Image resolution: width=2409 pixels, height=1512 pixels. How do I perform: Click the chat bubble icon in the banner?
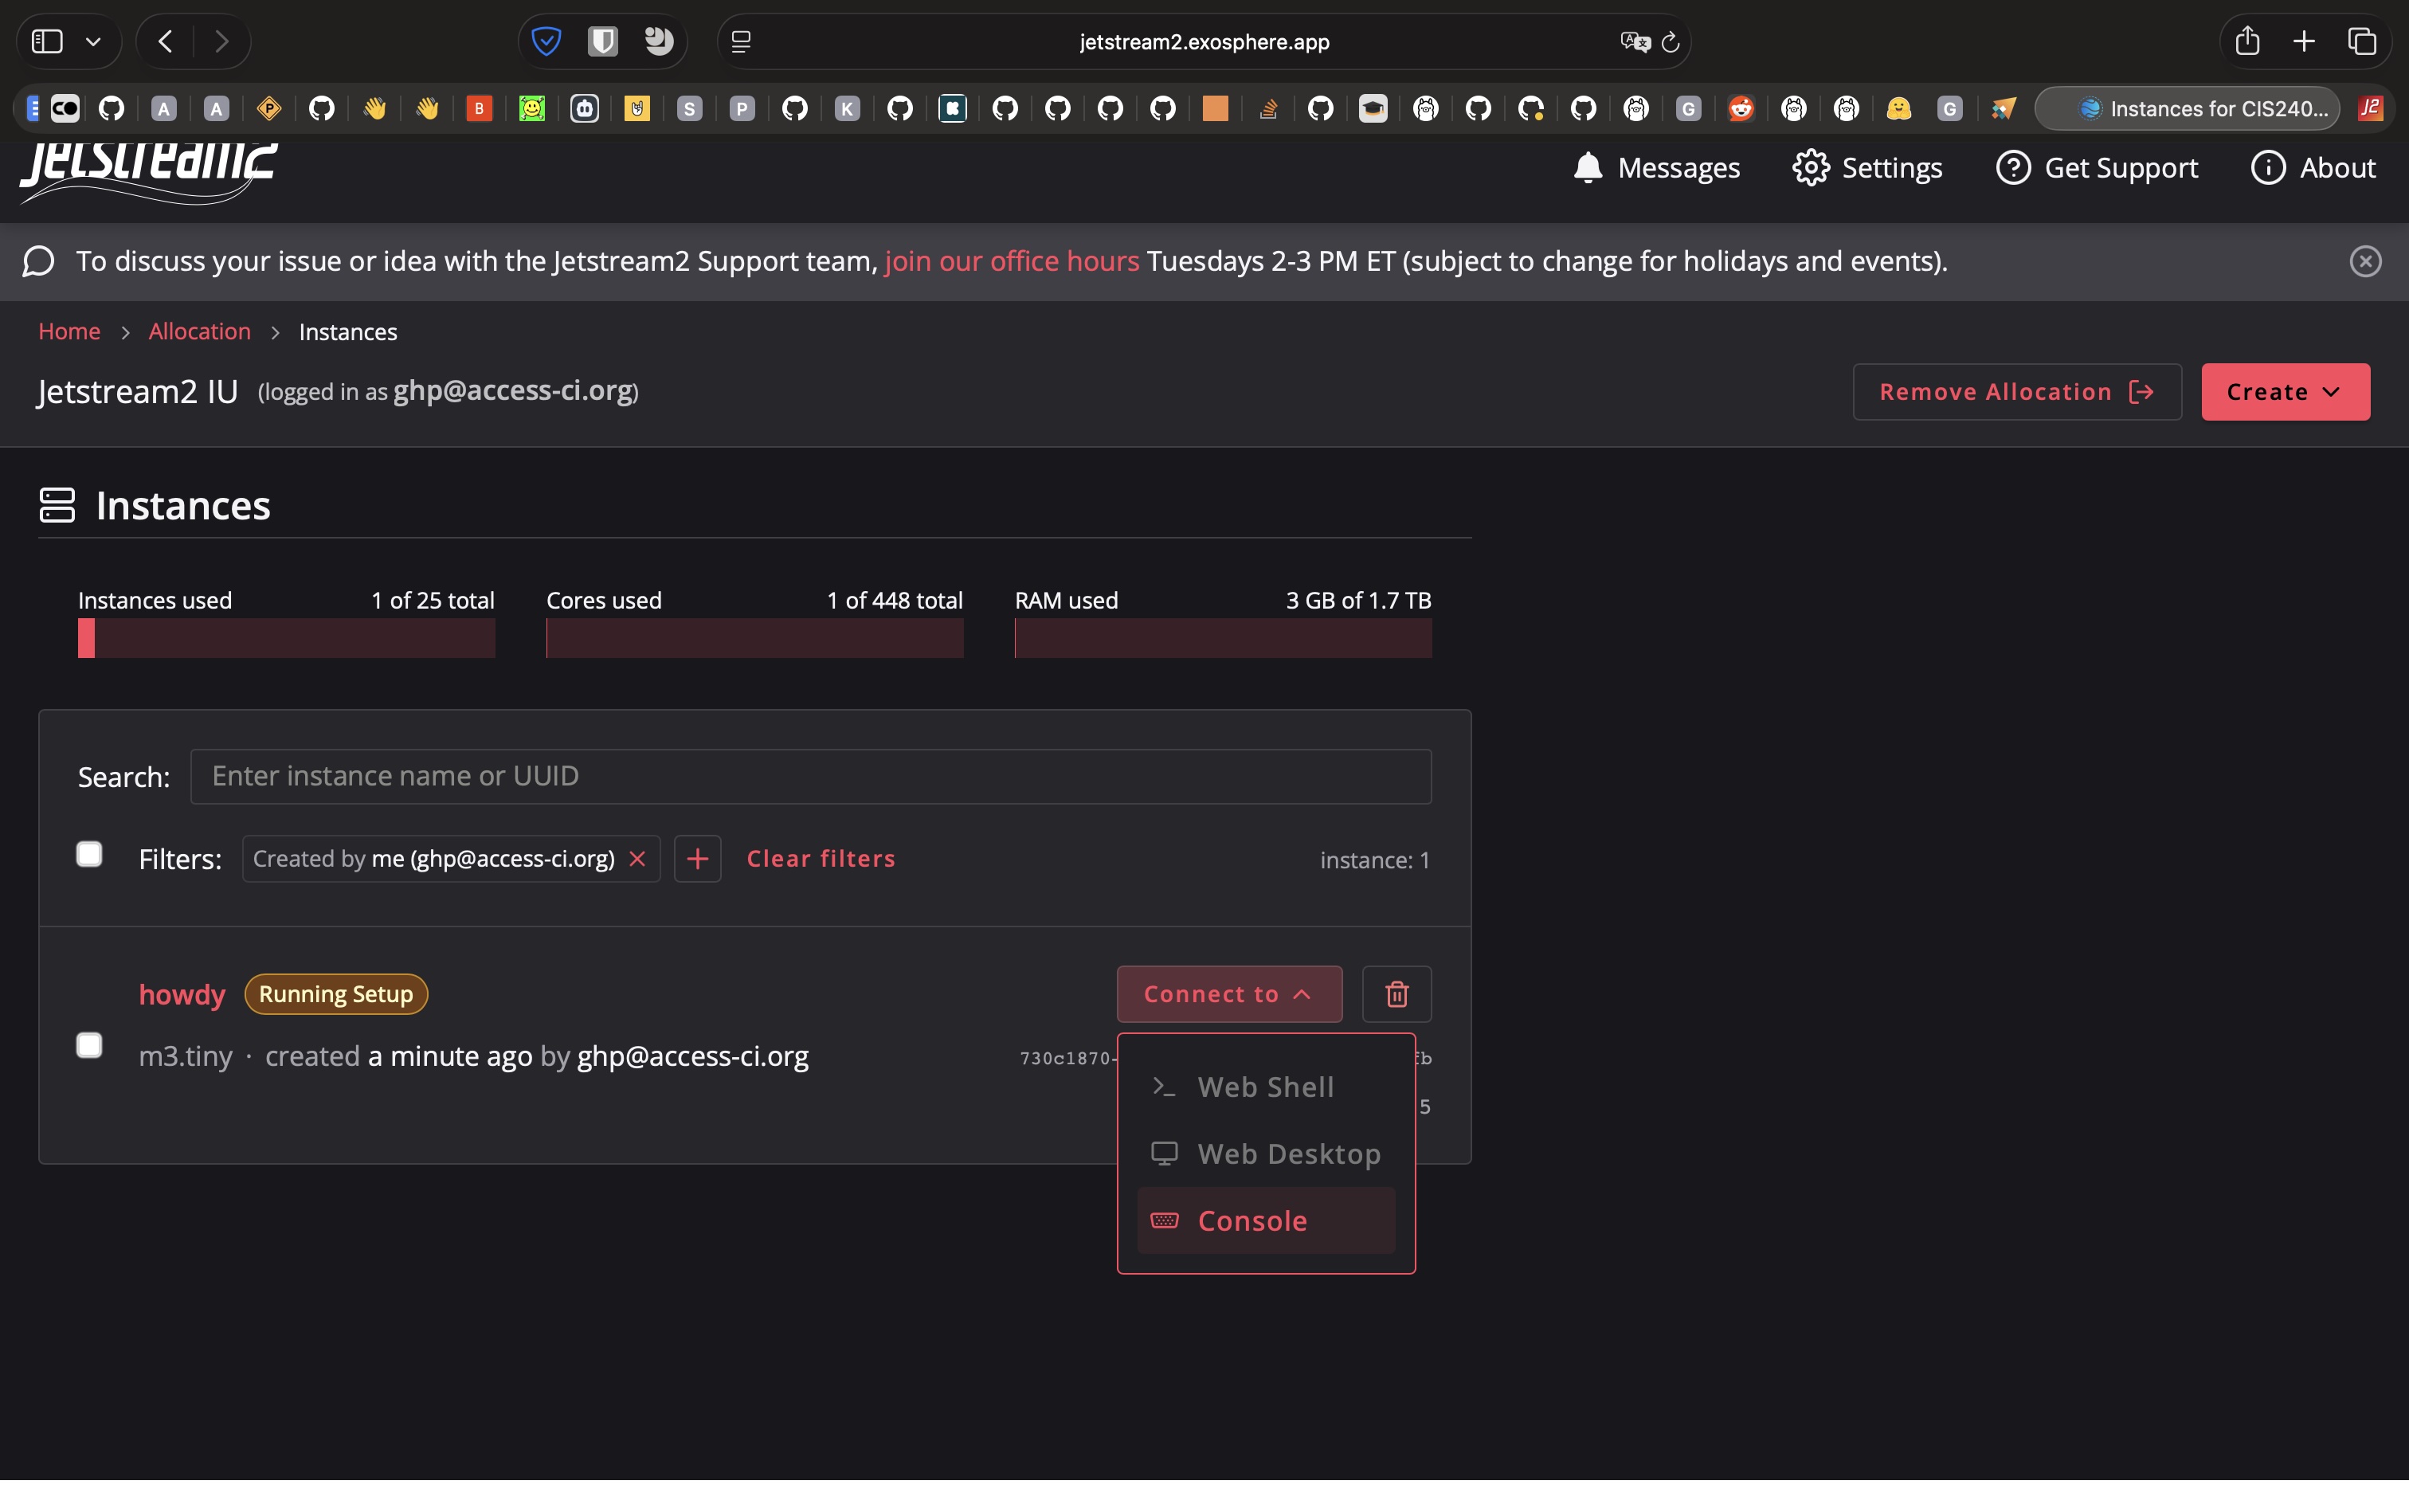coord(38,261)
